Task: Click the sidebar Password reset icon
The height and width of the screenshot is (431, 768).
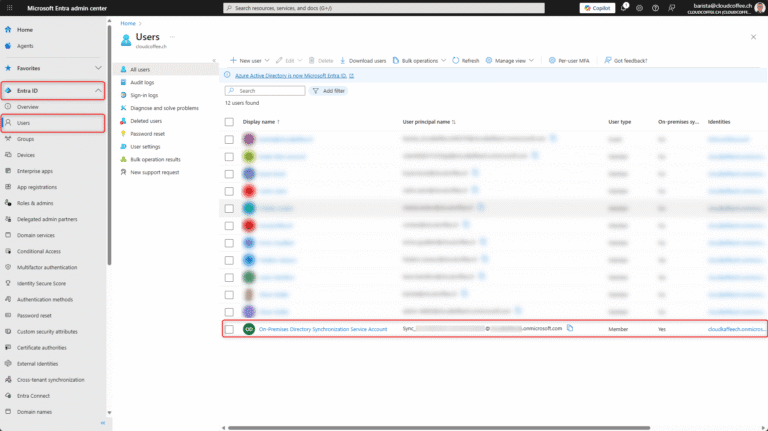Action: pyautogui.click(x=8, y=315)
